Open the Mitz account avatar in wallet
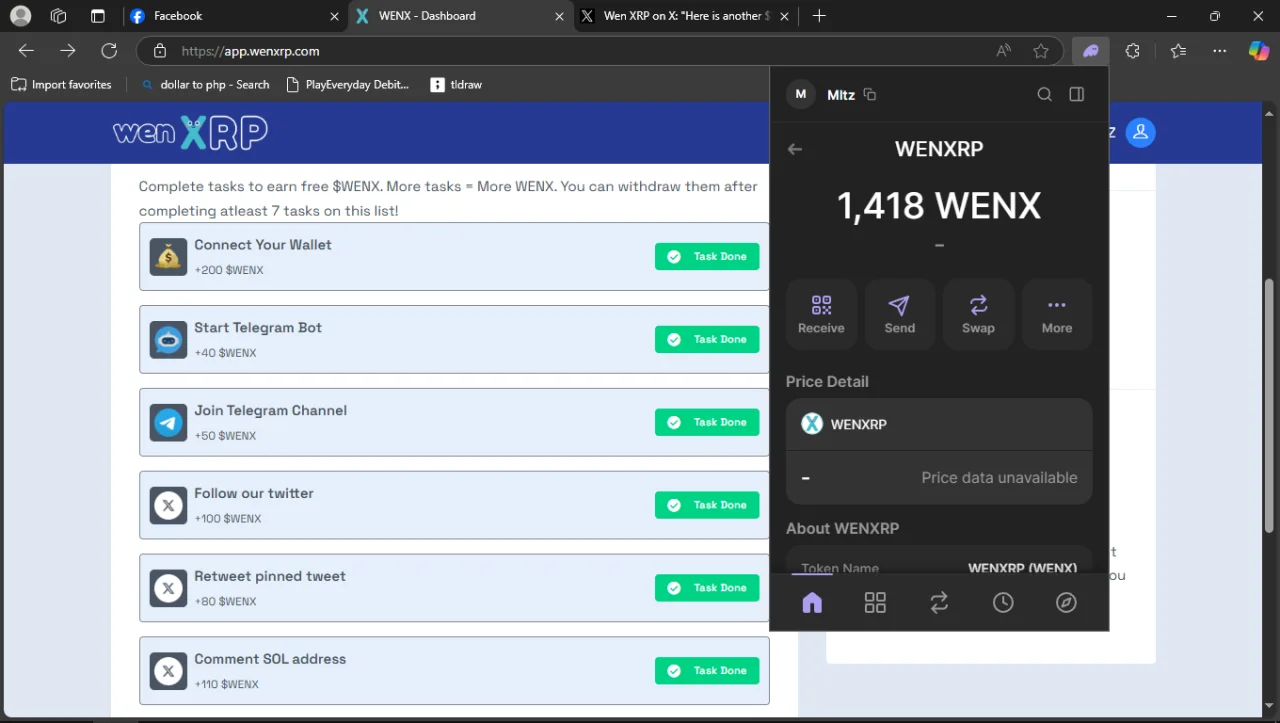1280x723 pixels. pos(800,94)
